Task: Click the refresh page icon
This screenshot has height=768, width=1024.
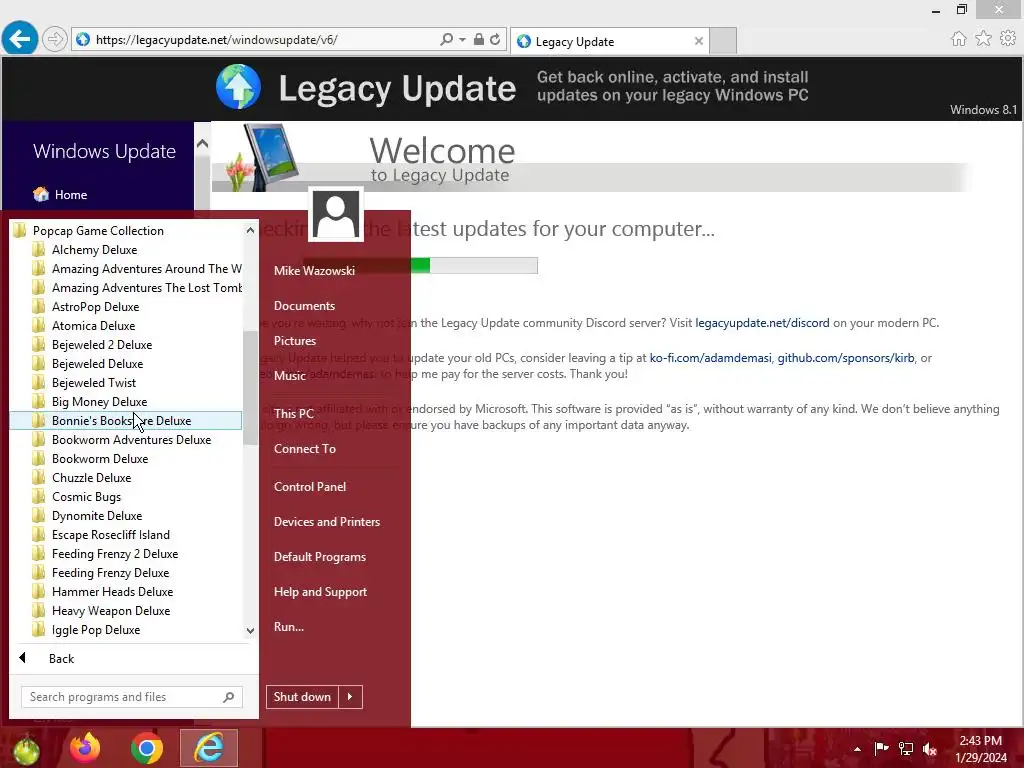Action: pos(495,39)
